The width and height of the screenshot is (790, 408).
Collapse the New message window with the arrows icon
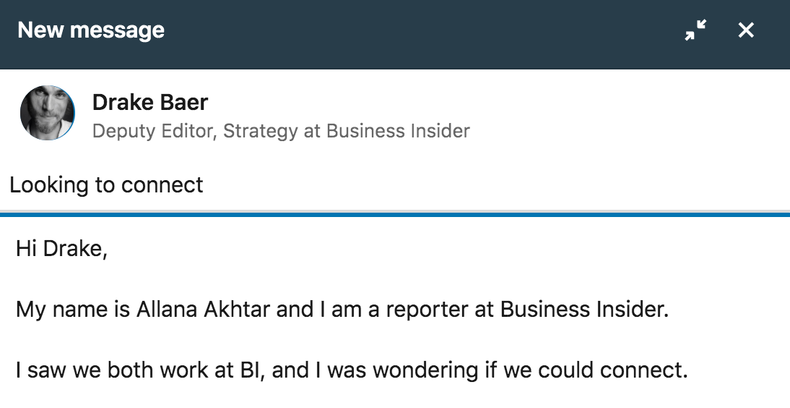(695, 31)
